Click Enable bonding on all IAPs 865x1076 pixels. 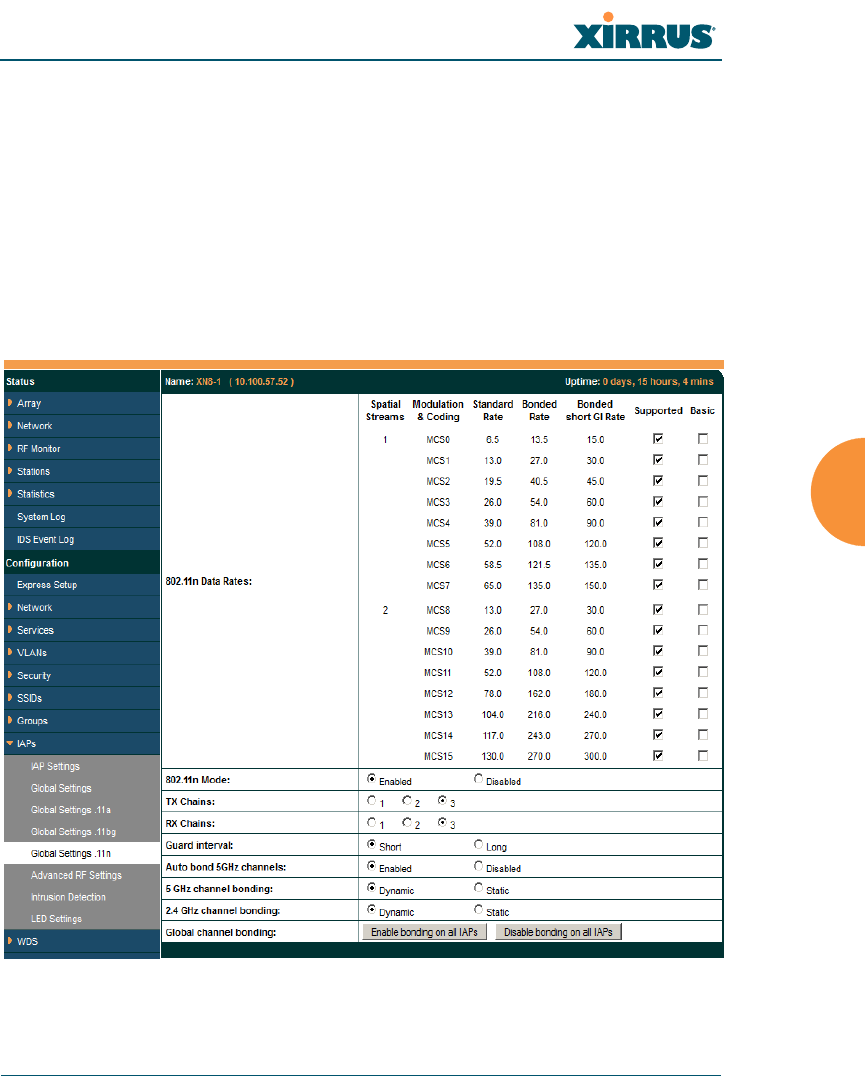(425, 932)
